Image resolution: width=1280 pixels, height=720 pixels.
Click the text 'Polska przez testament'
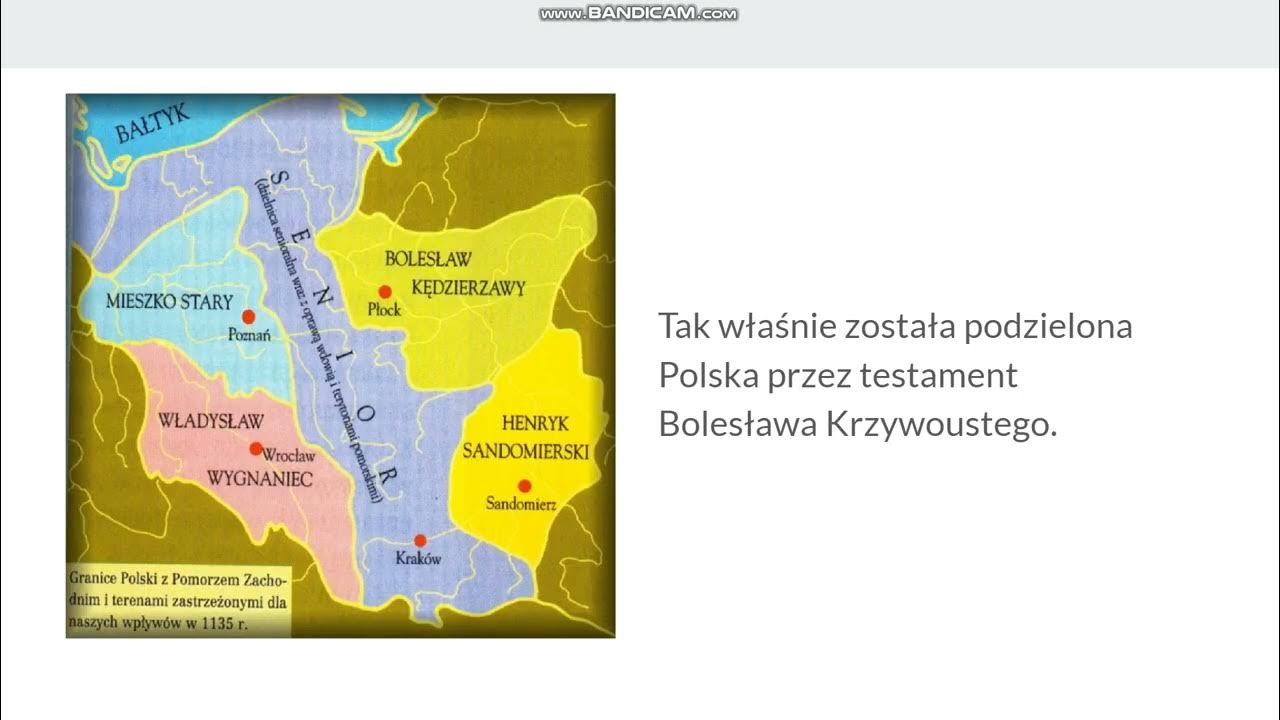[x=838, y=375]
